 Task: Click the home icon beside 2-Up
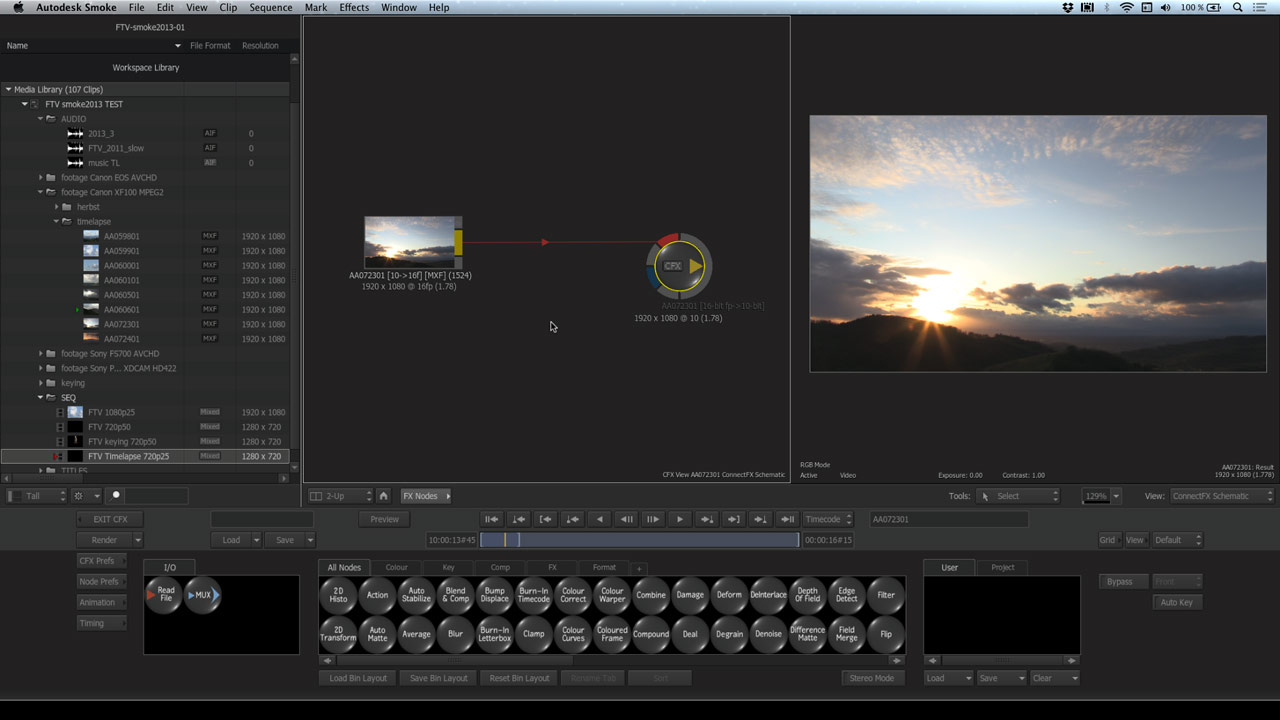click(384, 496)
